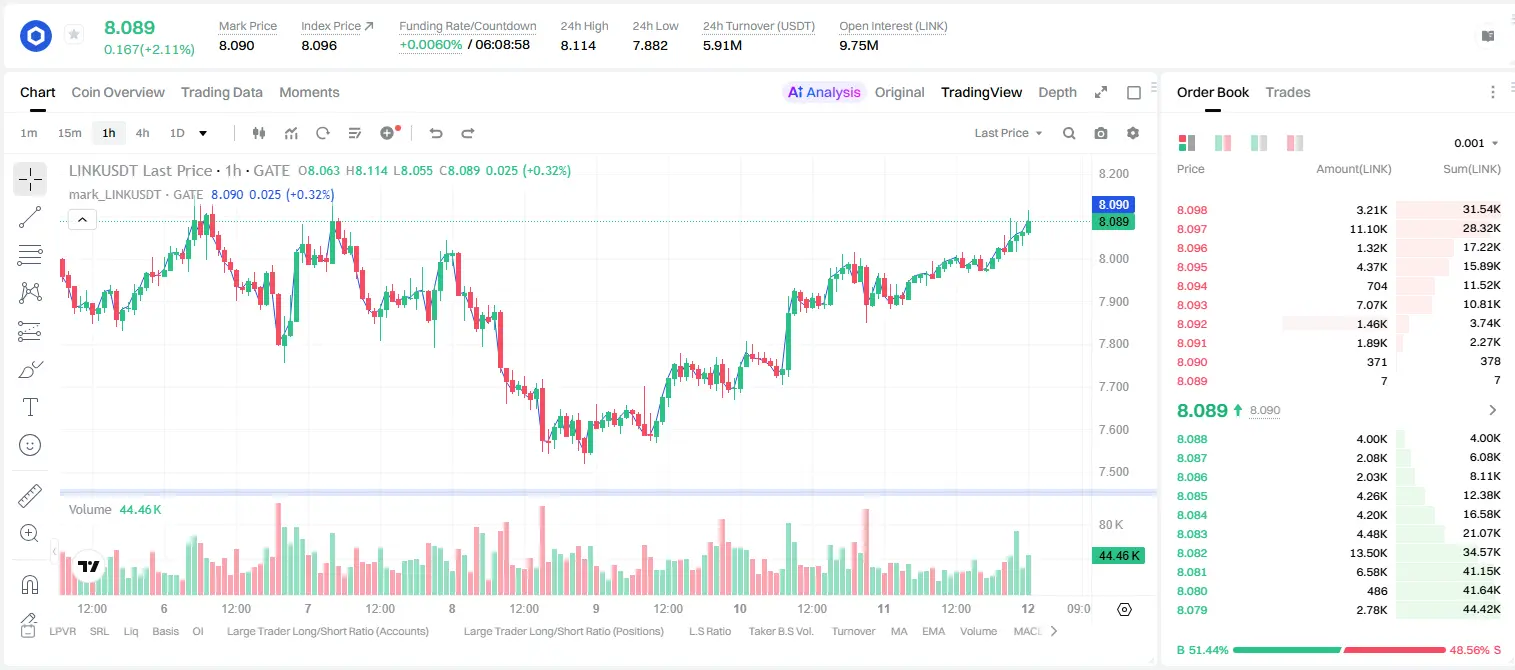Switch chart to Depth view
1515x670 pixels.
click(1057, 92)
